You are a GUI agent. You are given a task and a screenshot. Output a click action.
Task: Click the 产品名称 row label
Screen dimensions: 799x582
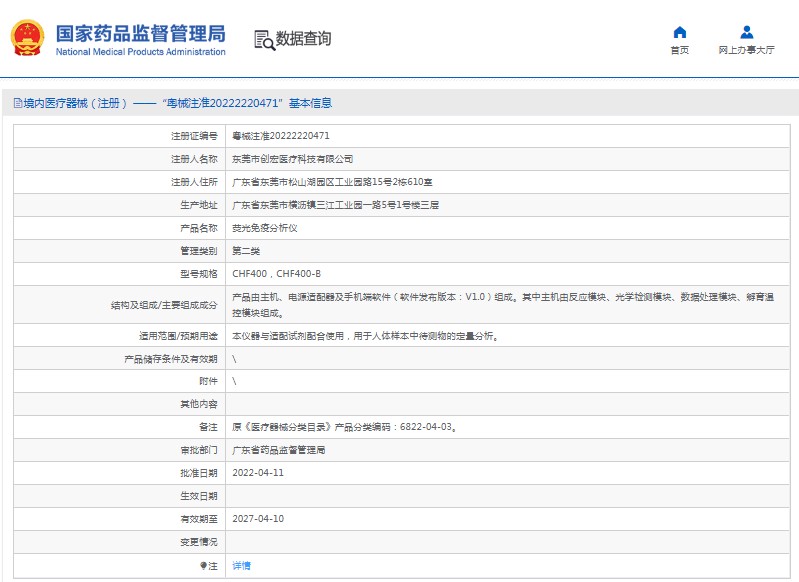pyautogui.click(x=199, y=228)
